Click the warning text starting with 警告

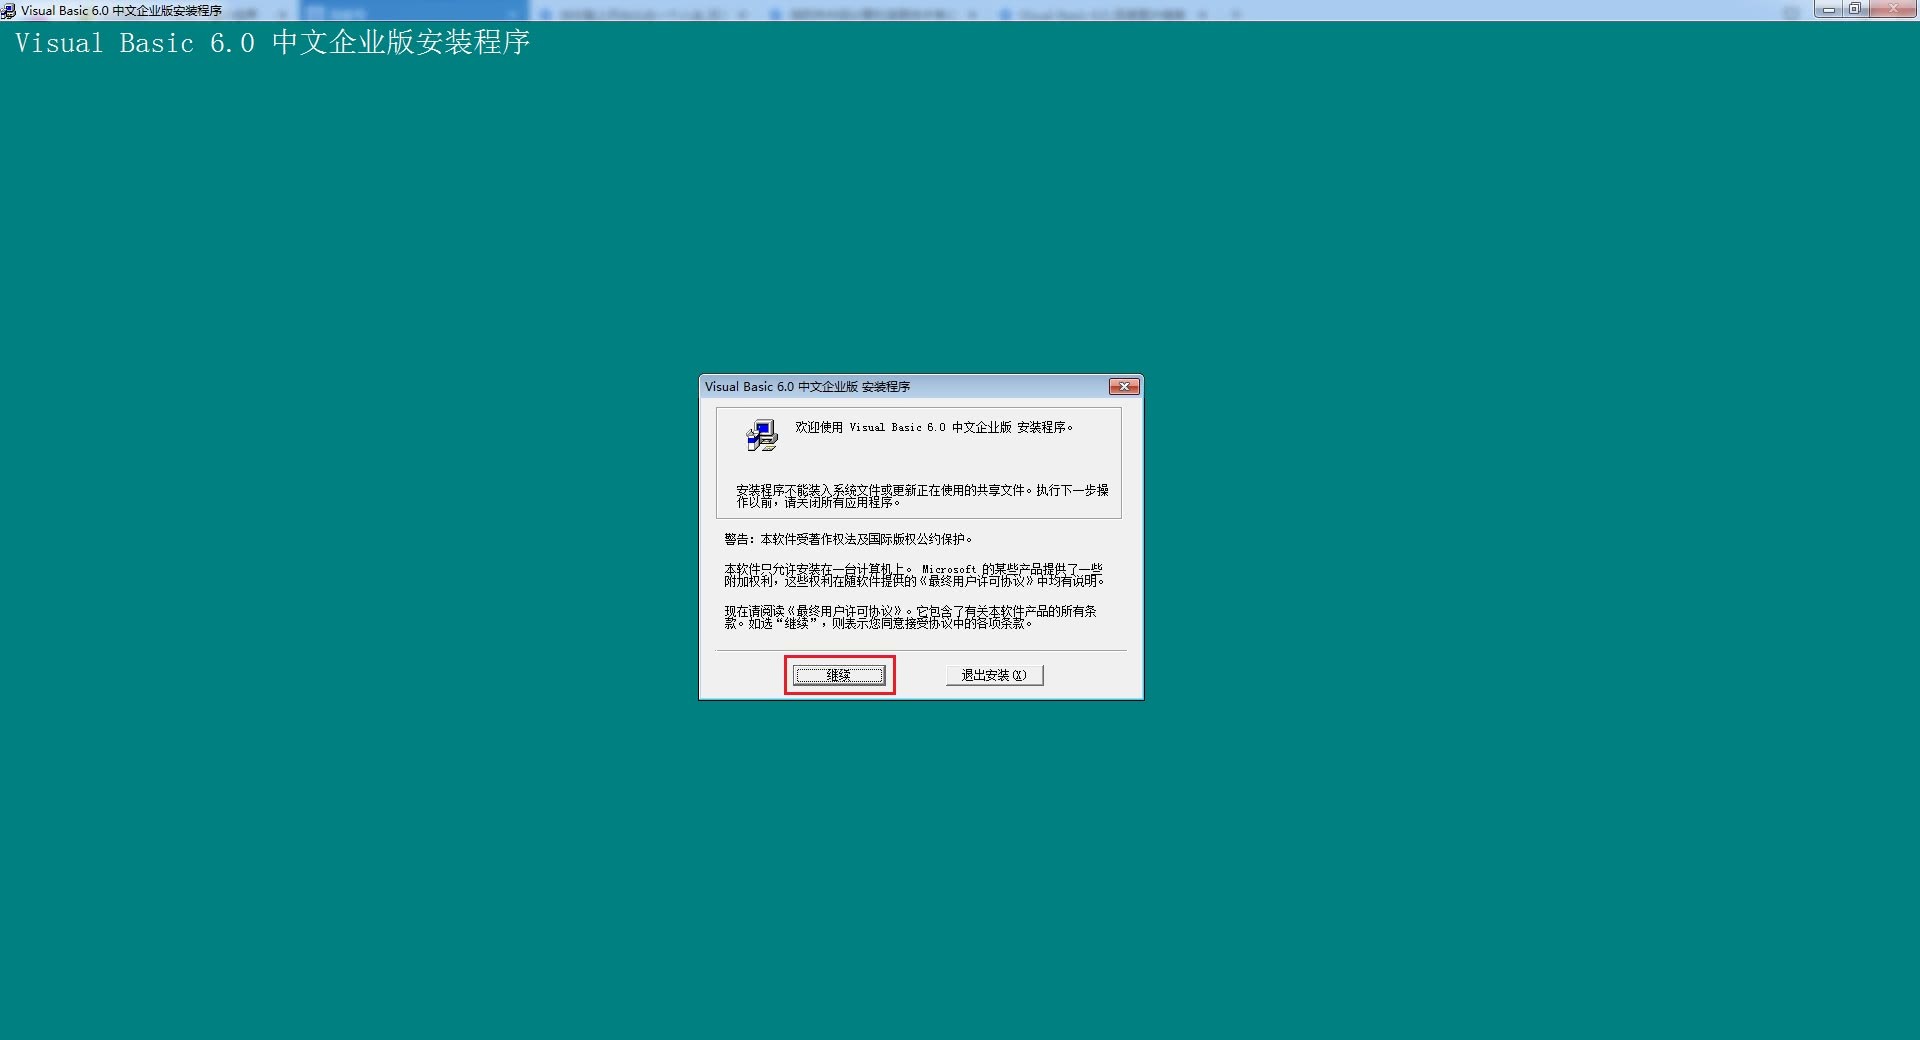tap(848, 539)
